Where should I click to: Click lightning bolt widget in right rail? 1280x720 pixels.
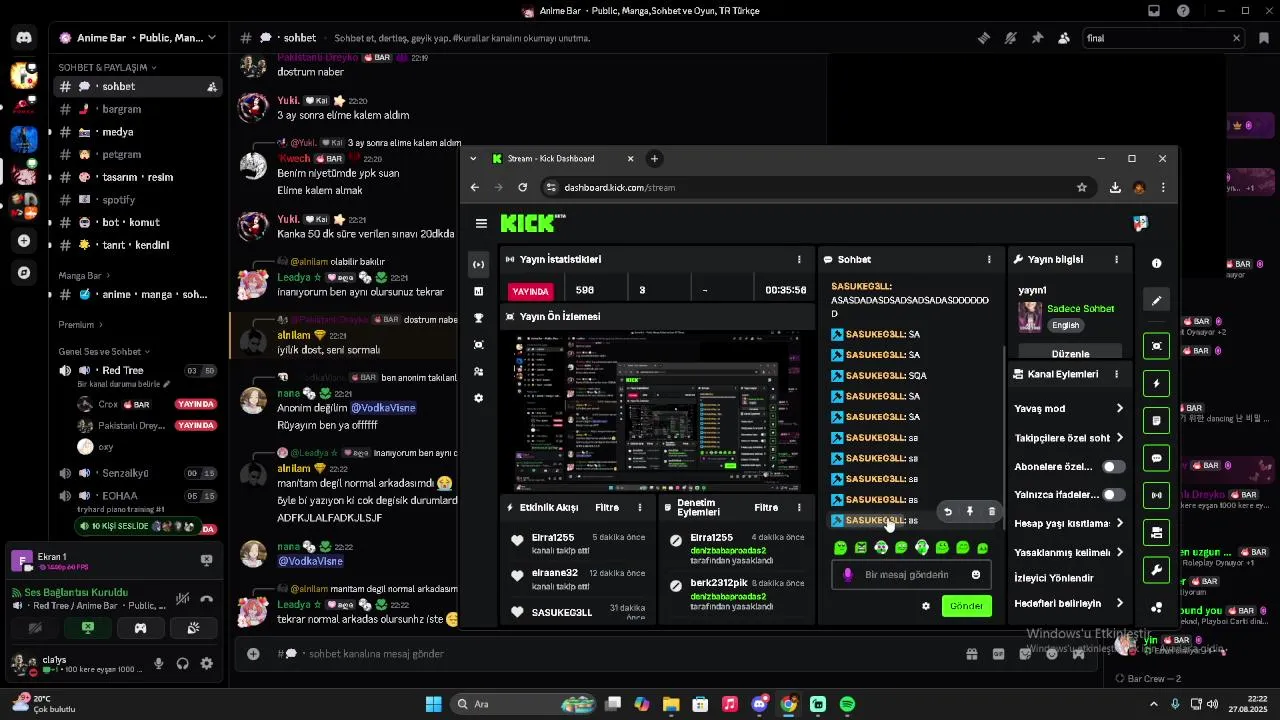[1156, 383]
